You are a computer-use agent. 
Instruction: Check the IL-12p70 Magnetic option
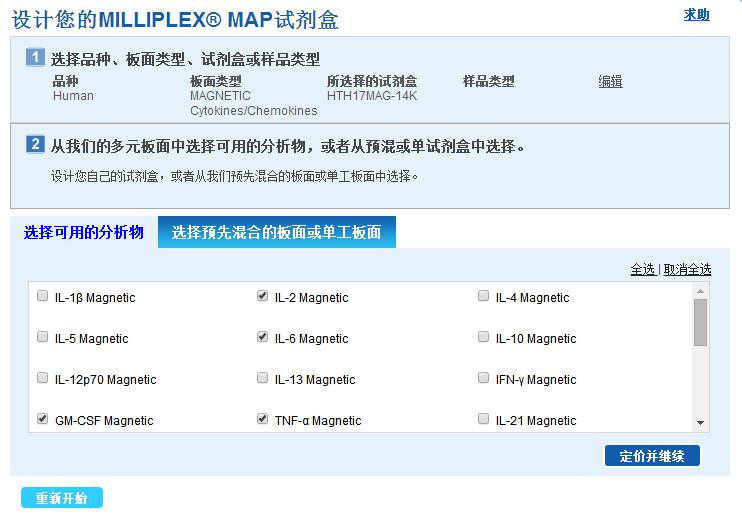tap(42, 378)
